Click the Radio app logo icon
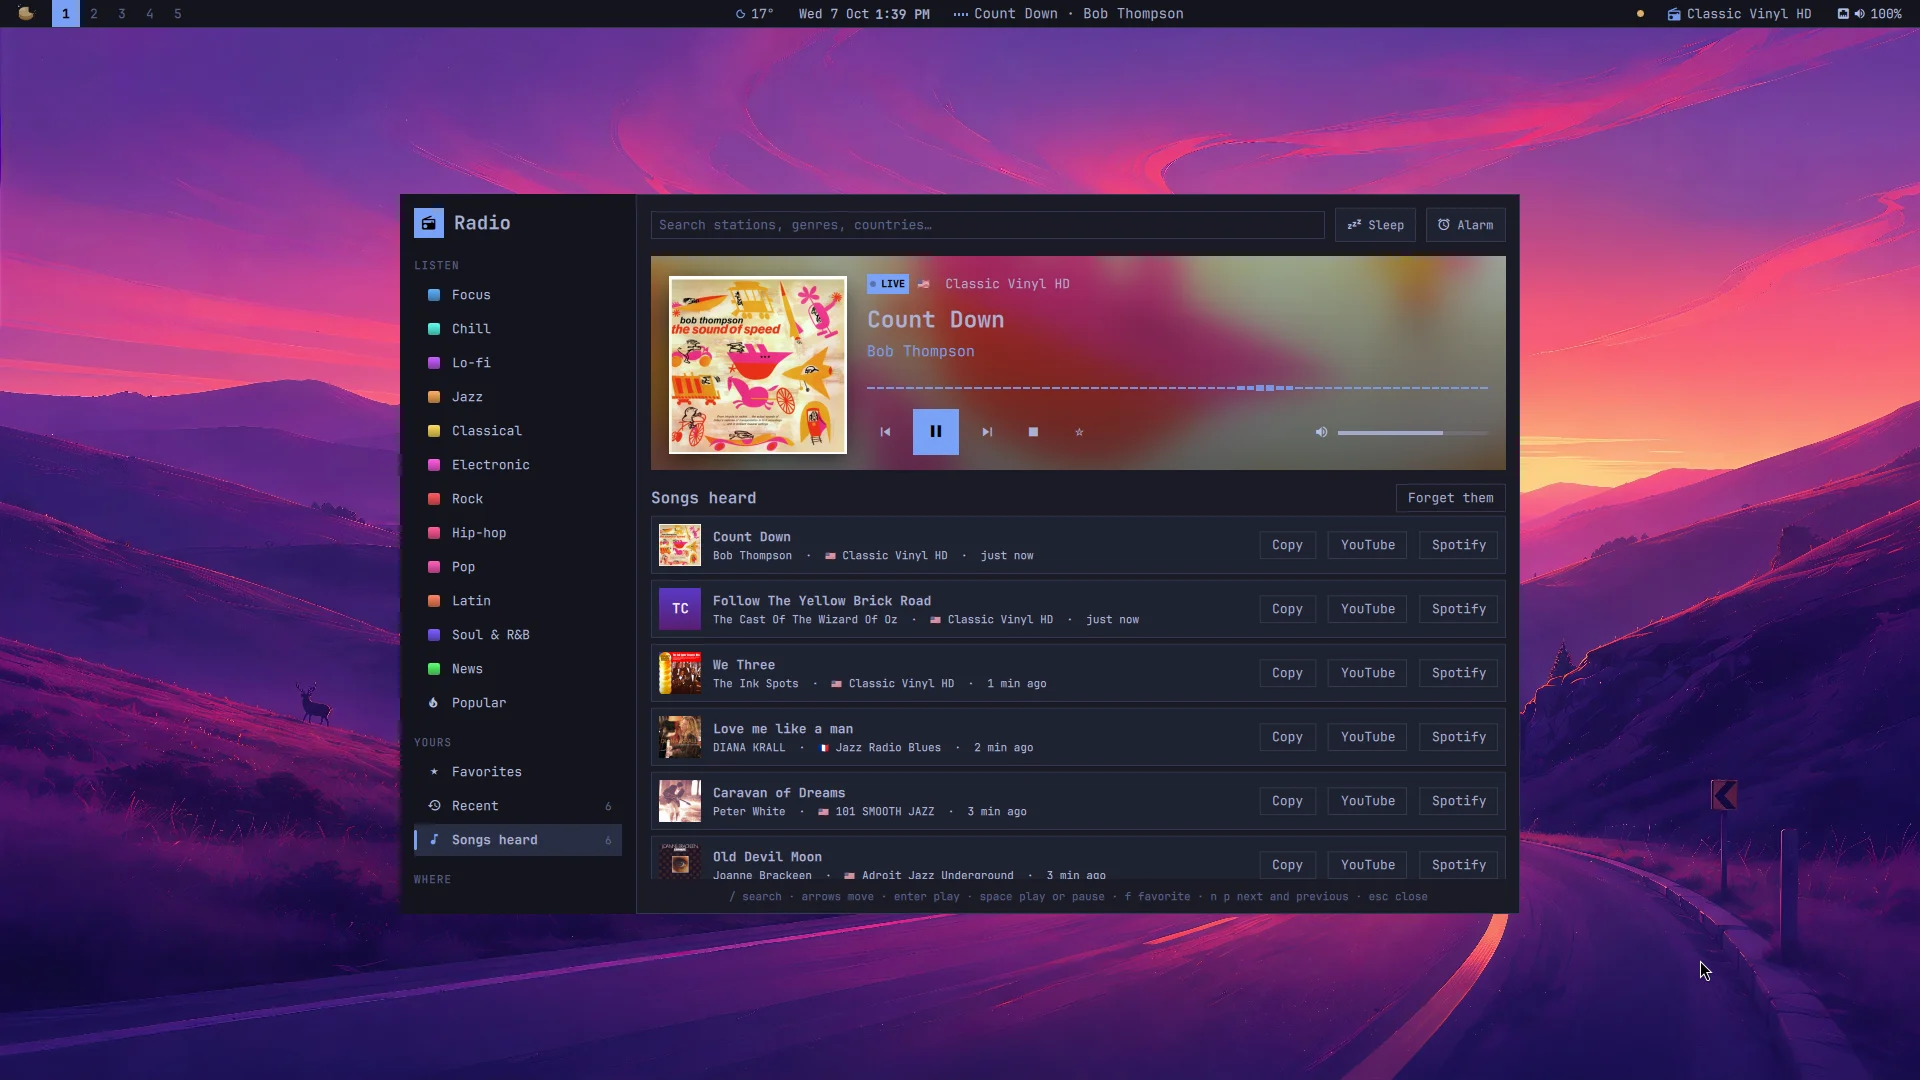Screen dimensions: 1920x1080 tap(429, 223)
